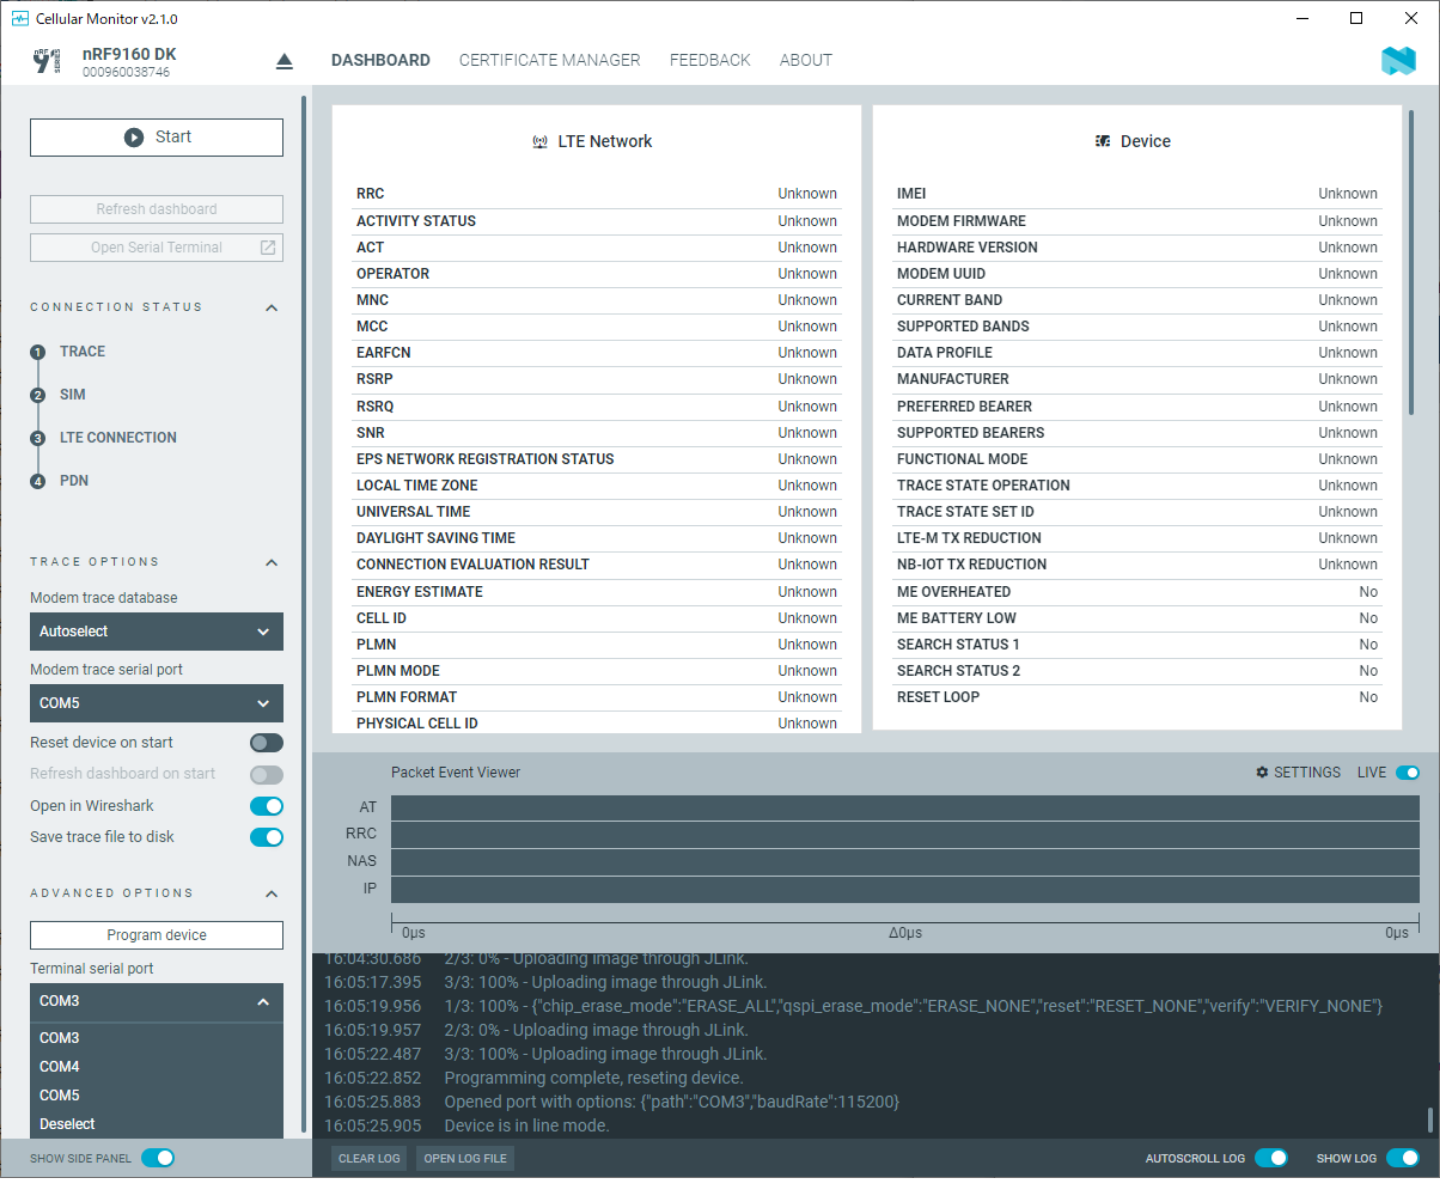
Task: Click the eject device icon
Action: (284, 62)
